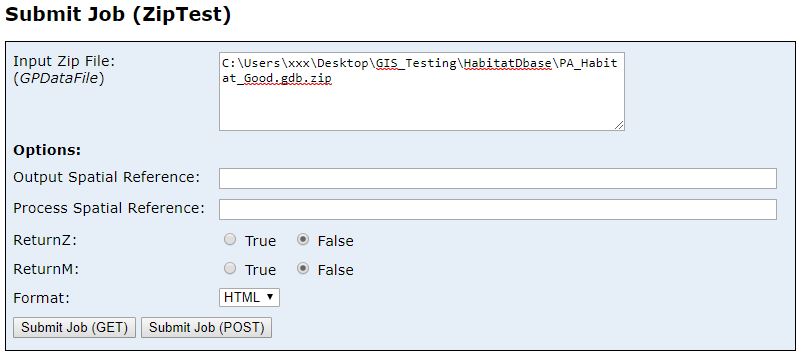Select True radio button for ReturnM
Screen dimensions: 811x364
pyautogui.click(x=230, y=268)
